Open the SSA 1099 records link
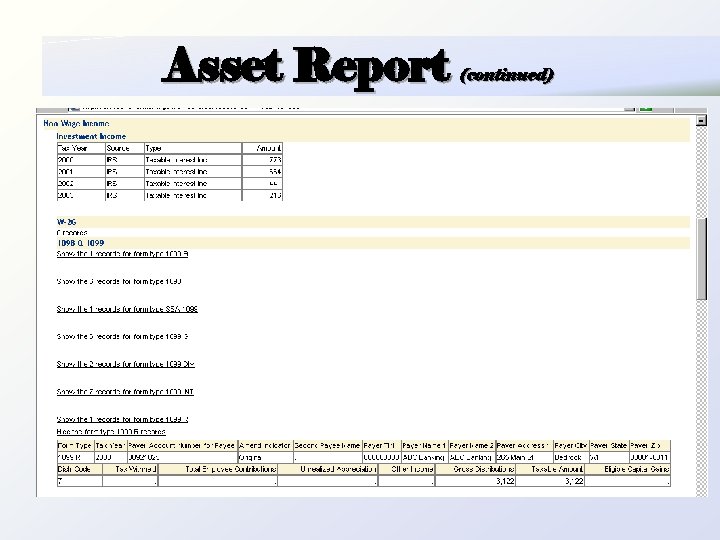Viewport: 720px width, 540px height. coord(127,309)
